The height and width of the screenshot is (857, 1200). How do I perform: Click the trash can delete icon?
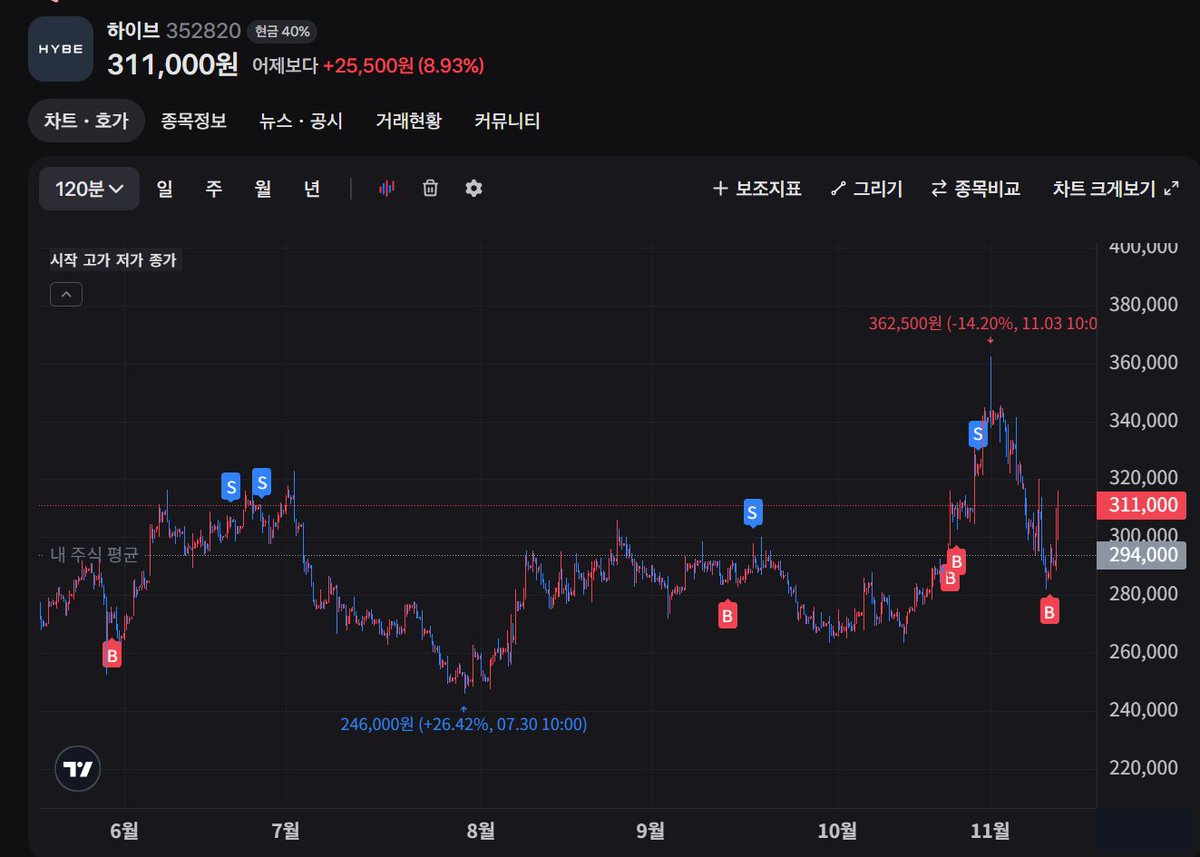coord(430,188)
